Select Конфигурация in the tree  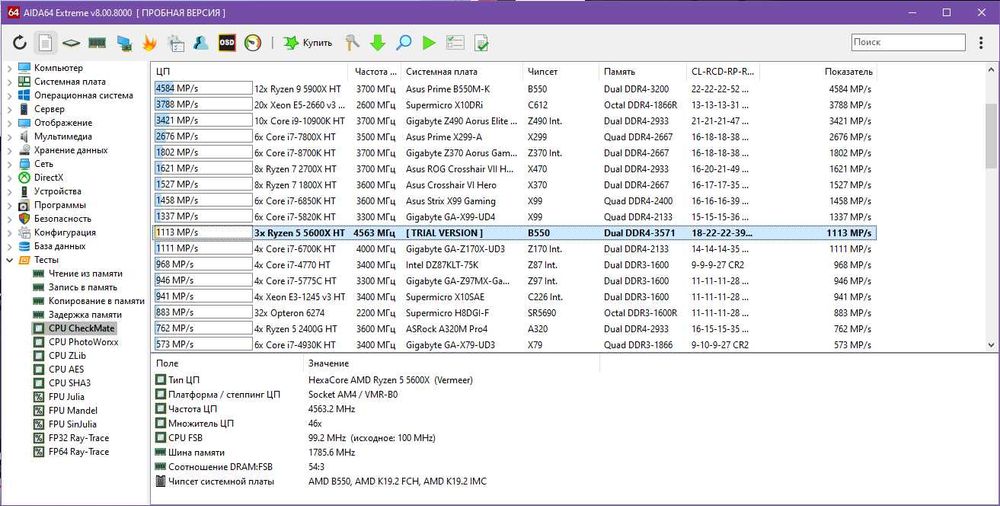pyautogui.click(x=65, y=232)
